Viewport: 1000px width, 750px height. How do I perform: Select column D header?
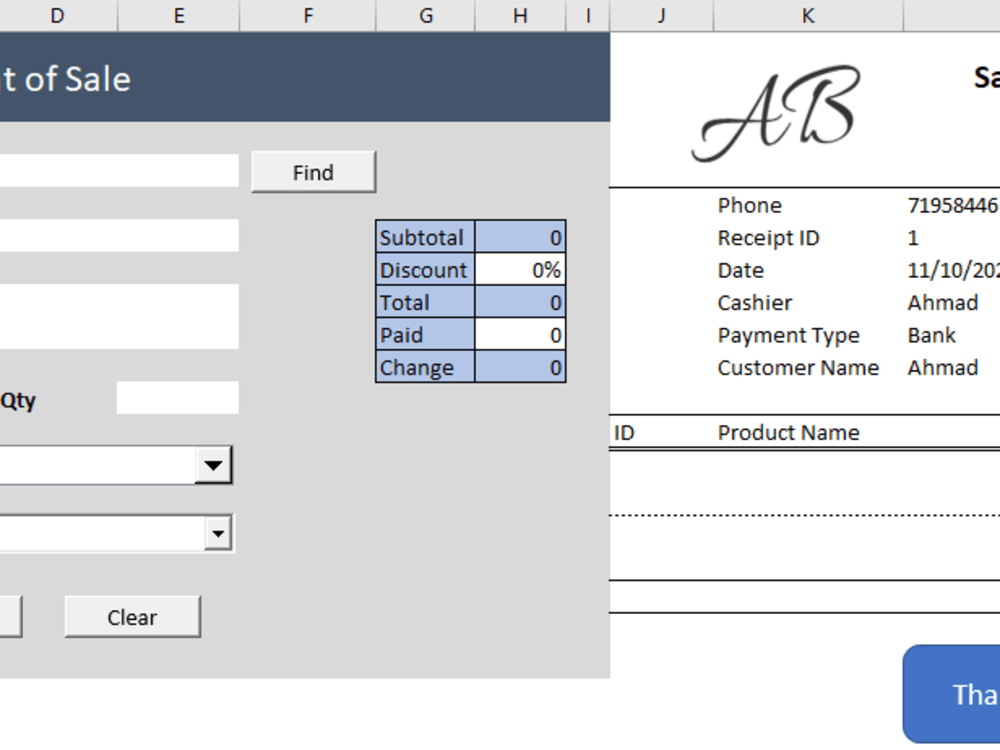click(x=58, y=15)
